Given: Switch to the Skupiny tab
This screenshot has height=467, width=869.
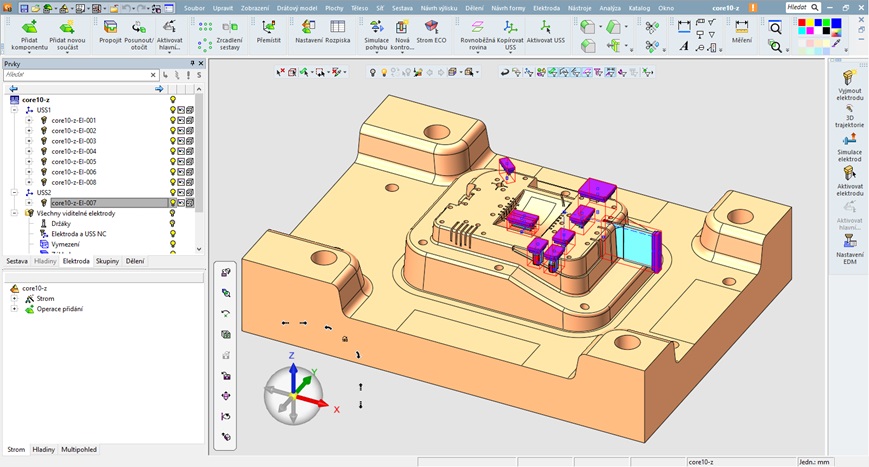Looking at the screenshot, I should (x=107, y=261).
